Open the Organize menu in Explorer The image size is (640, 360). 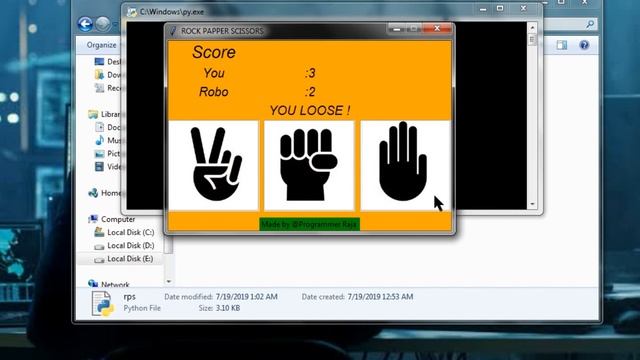pos(101,45)
